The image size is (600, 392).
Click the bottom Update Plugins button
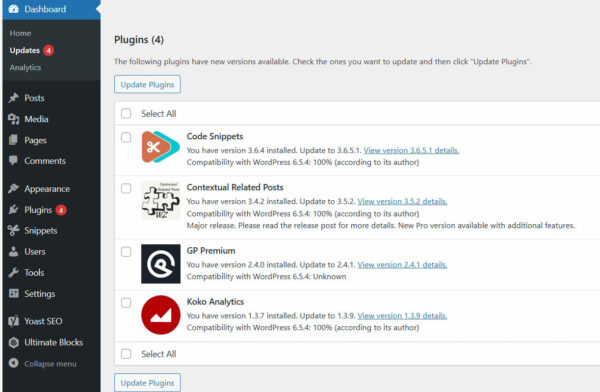147,382
